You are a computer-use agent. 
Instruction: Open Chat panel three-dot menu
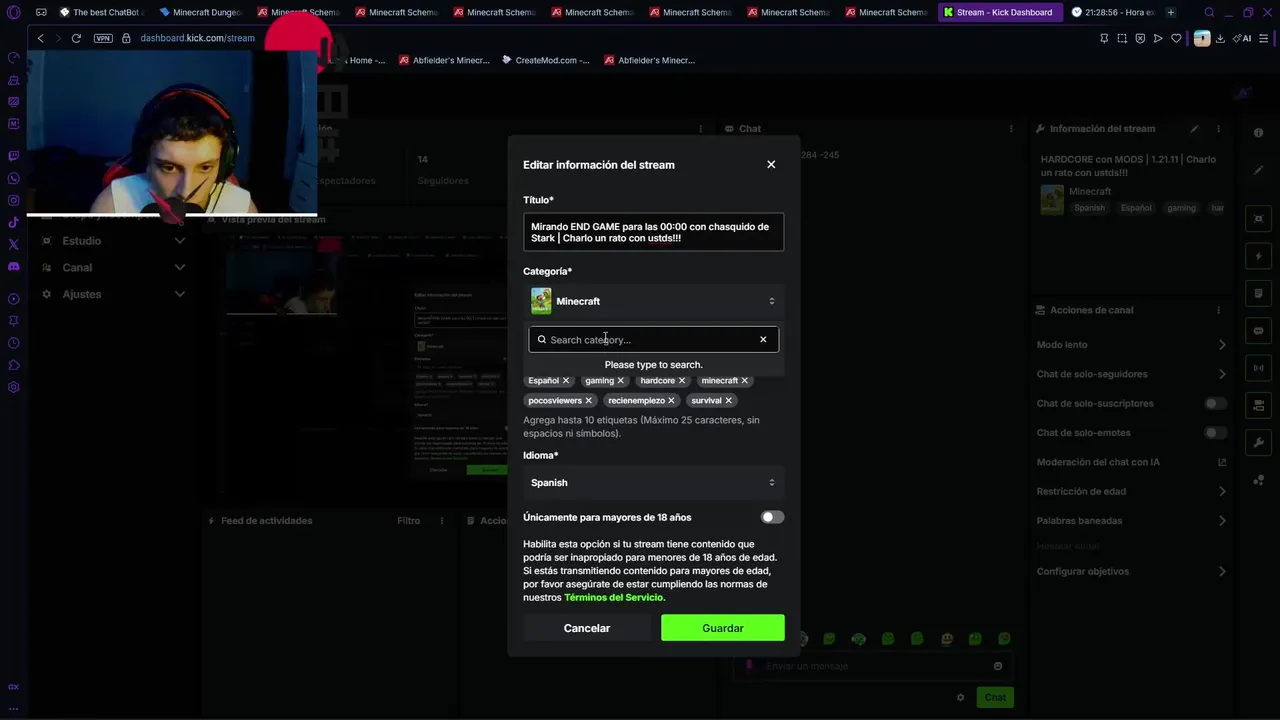click(1011, 129)
